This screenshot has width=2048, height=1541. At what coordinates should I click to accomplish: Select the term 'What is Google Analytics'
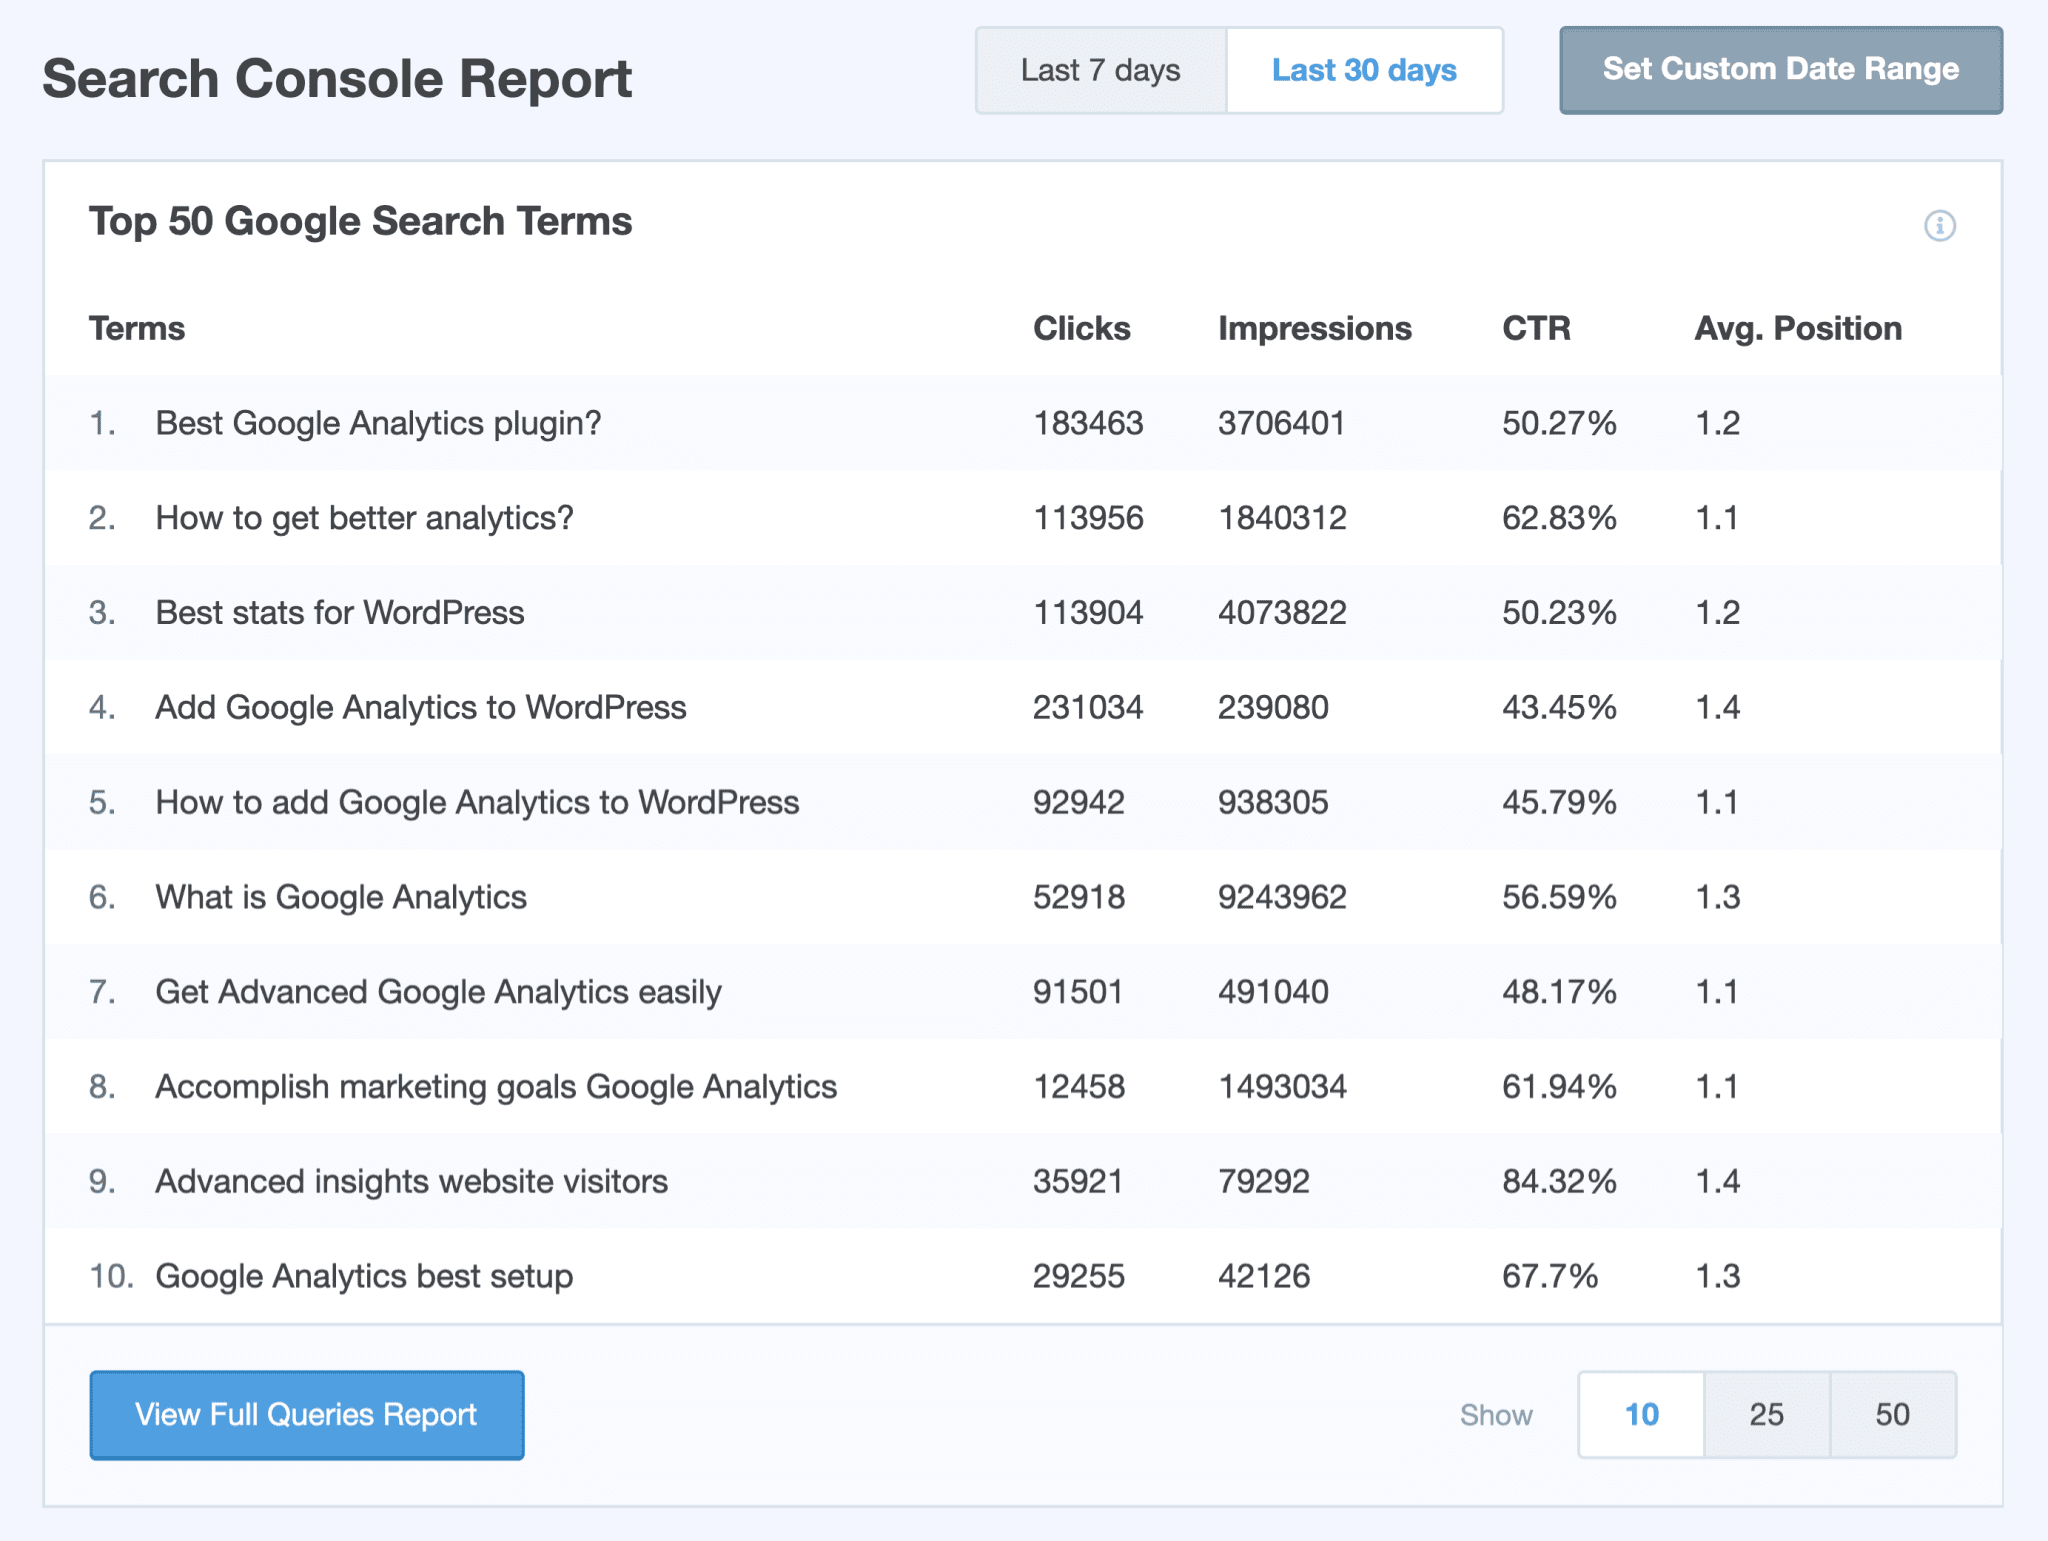pyautogui.click(x=341, y=897)
